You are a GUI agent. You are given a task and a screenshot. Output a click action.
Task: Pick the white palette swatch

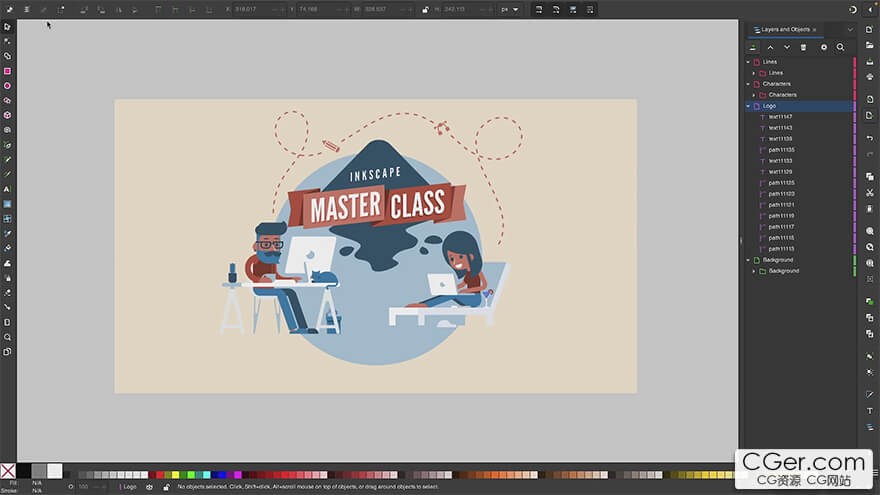54,471
